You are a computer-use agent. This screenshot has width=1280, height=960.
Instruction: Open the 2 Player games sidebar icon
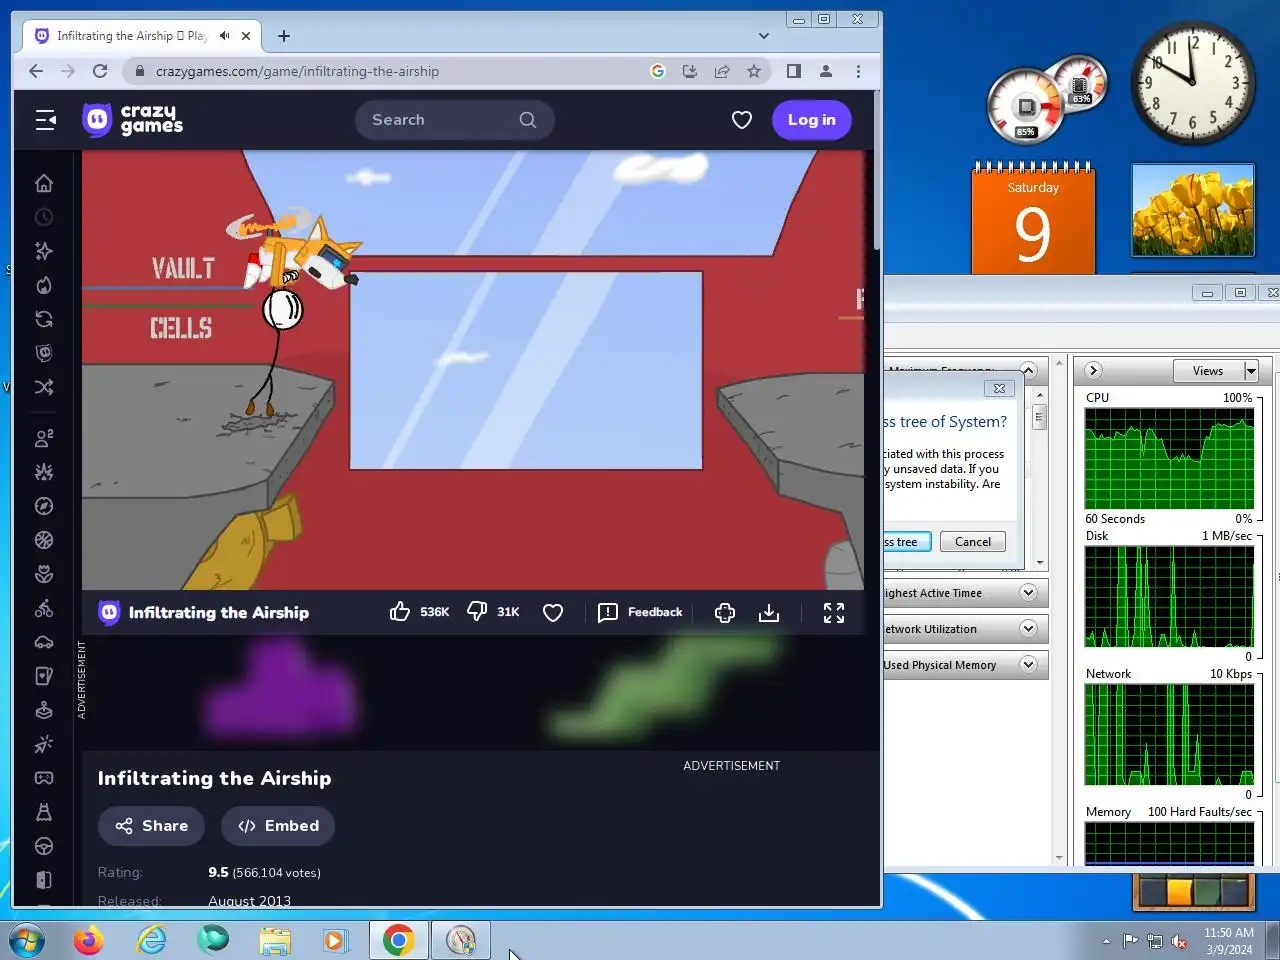(44, 438)
